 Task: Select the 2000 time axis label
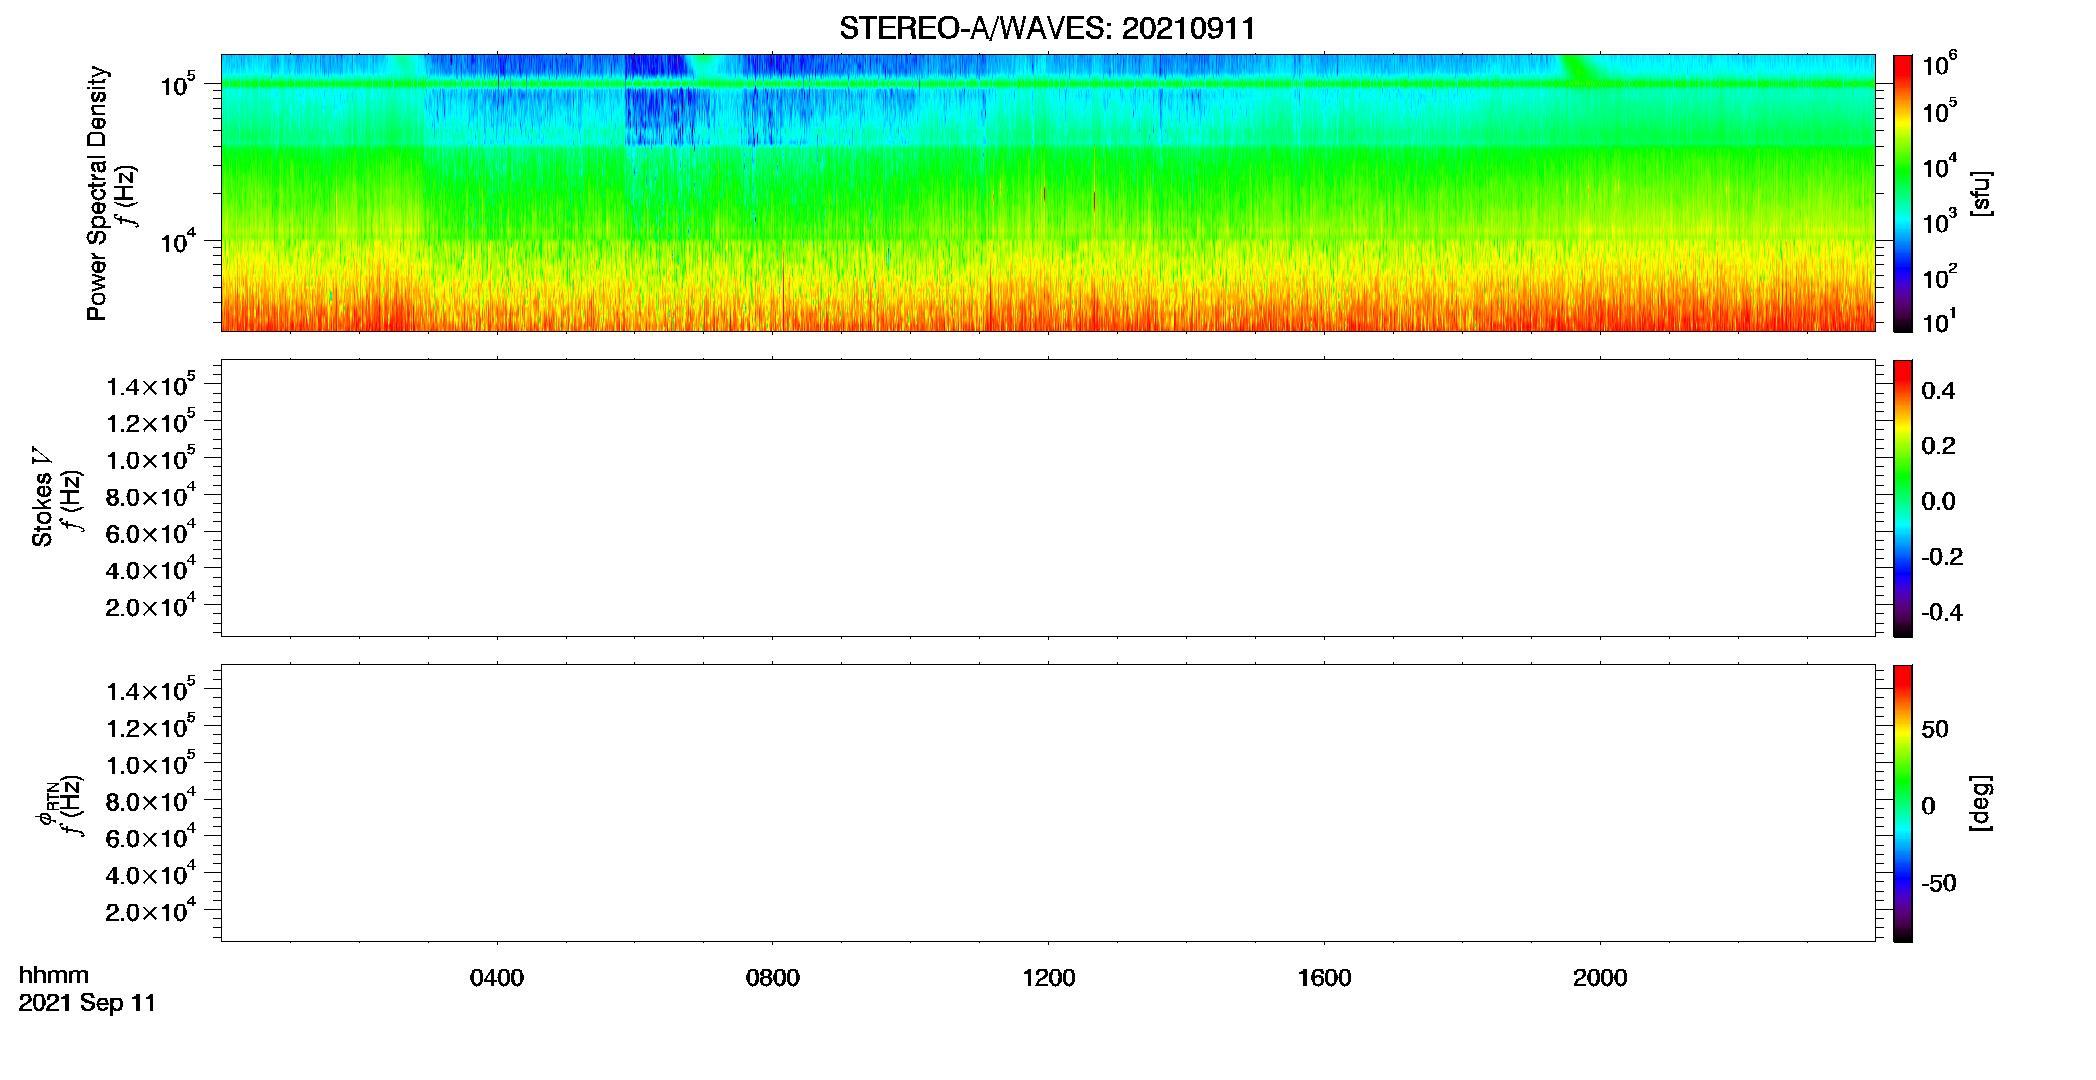[1600, 978]
